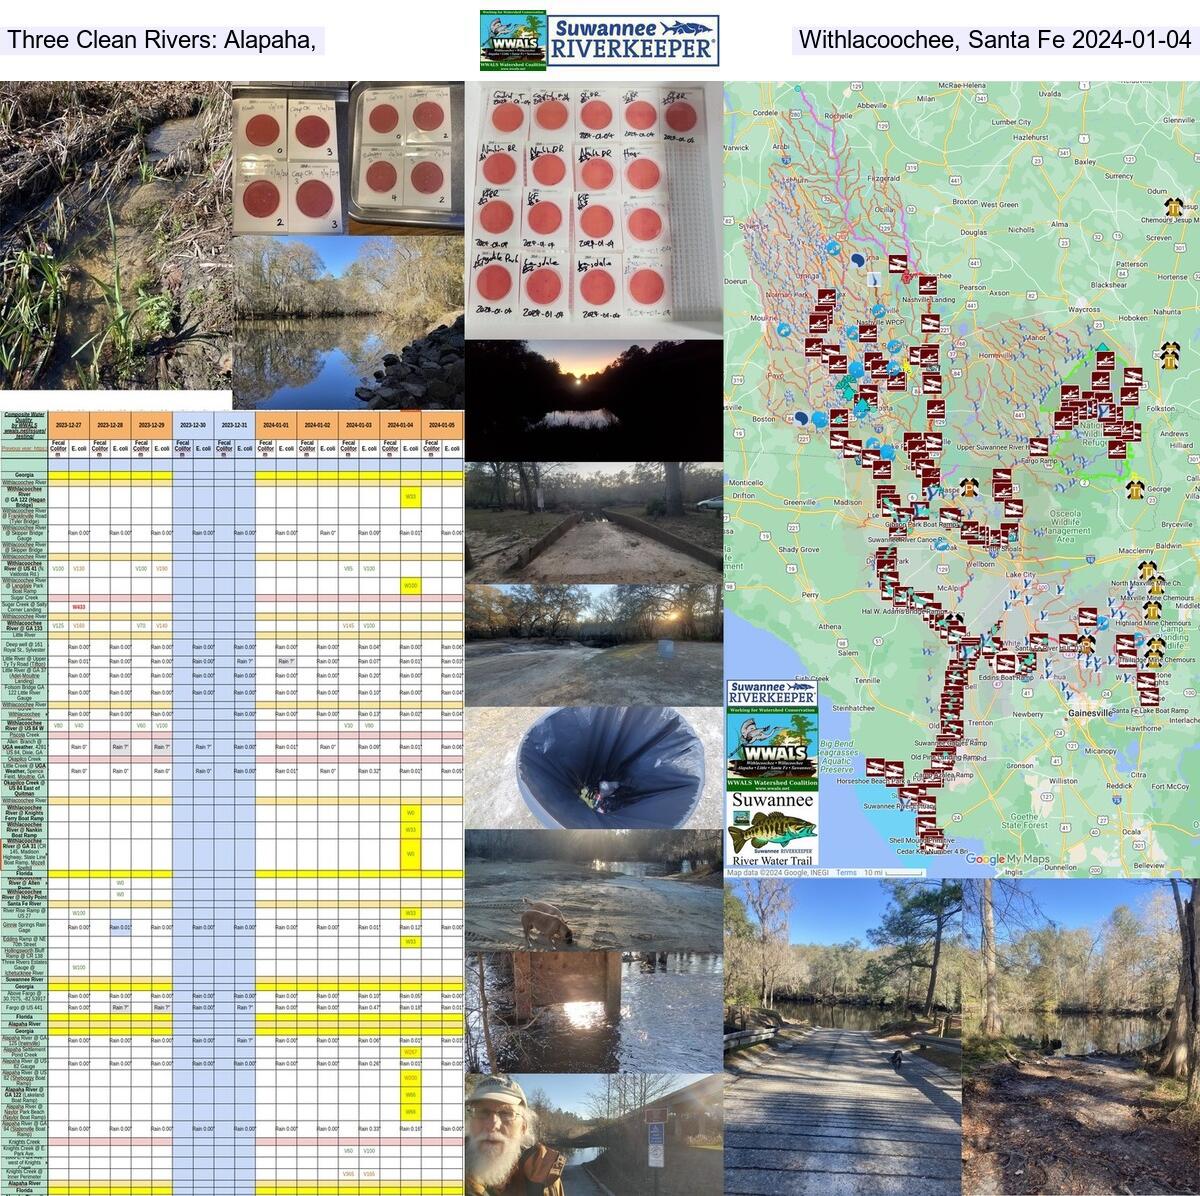
Task: Open Composite Water Quality header link
Action: tap(24, 423)
